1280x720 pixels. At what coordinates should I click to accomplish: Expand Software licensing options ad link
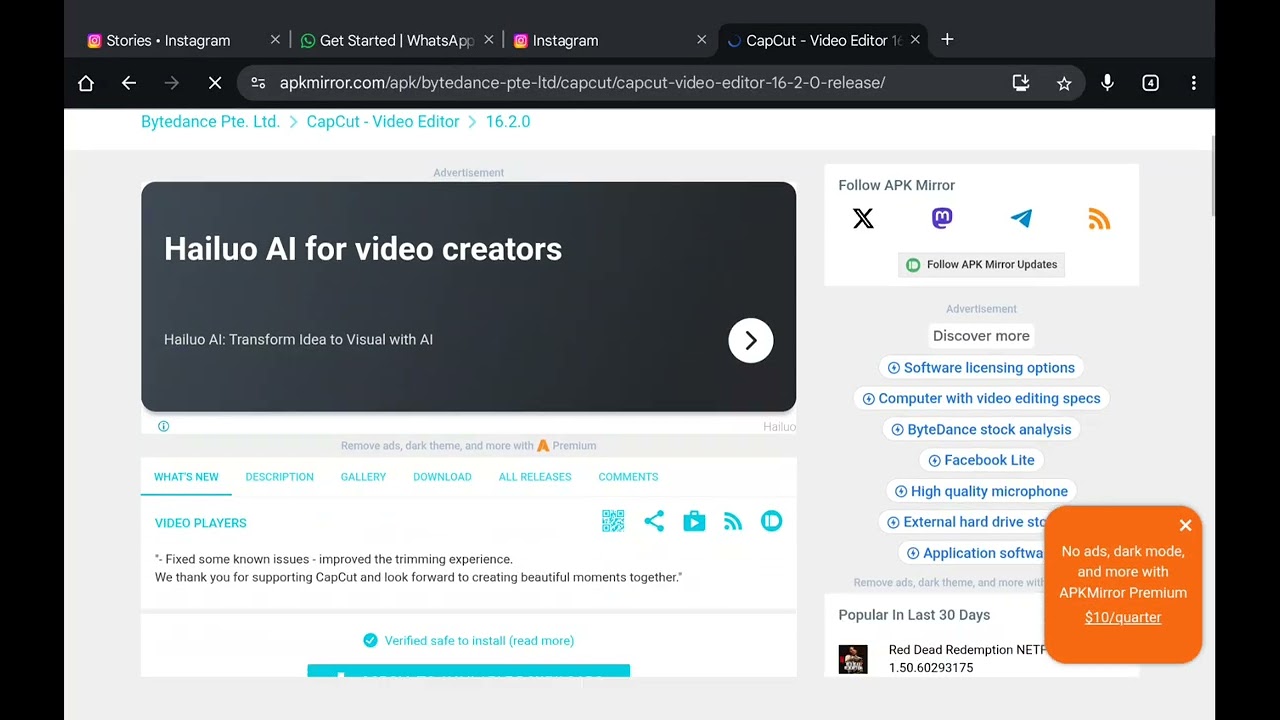click(x=981, y=368)
